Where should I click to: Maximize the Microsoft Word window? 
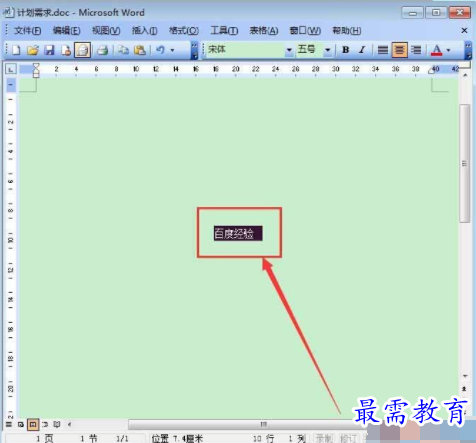pos(436,13)
